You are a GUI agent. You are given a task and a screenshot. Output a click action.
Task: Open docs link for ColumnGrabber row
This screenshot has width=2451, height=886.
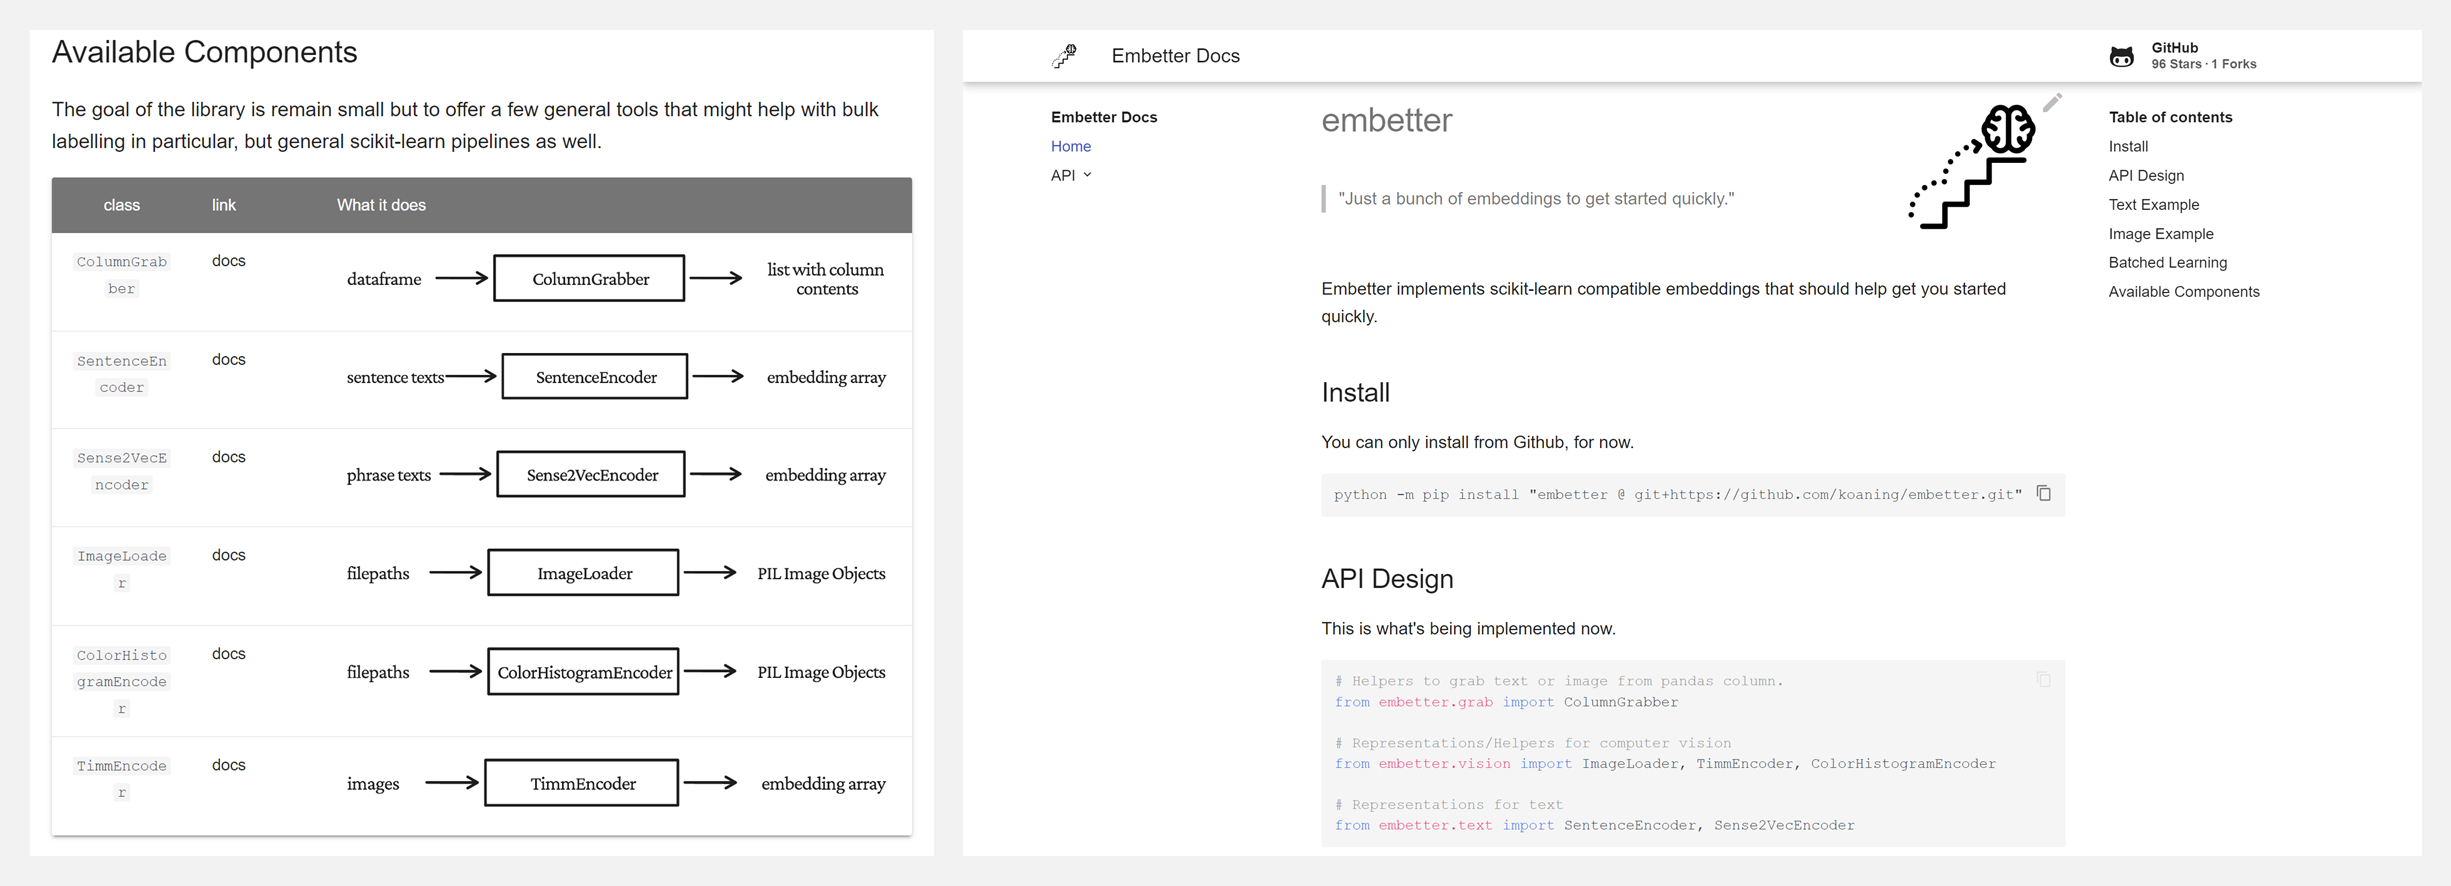(x=229, y=260)
